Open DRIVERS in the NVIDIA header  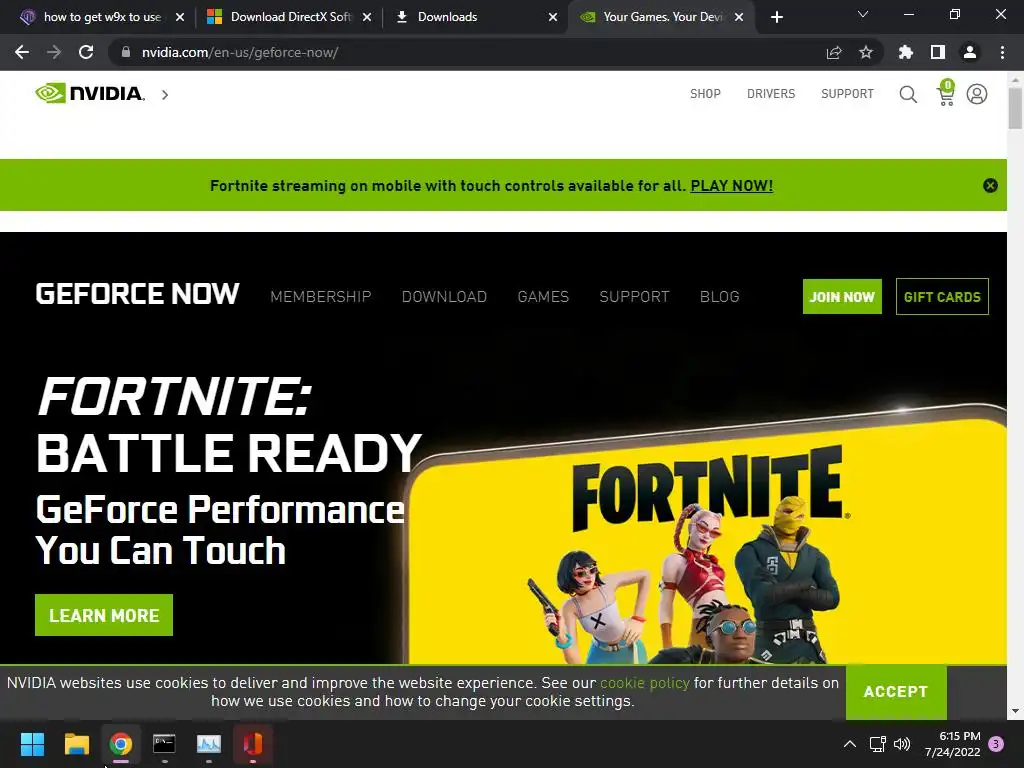771,94
